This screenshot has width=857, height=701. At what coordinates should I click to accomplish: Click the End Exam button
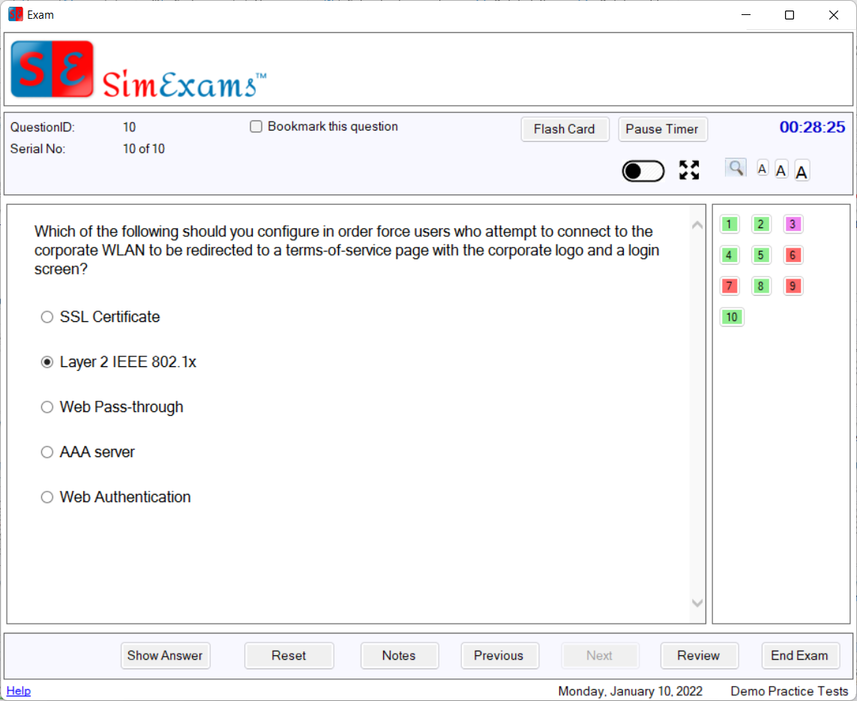coord(800,656)
